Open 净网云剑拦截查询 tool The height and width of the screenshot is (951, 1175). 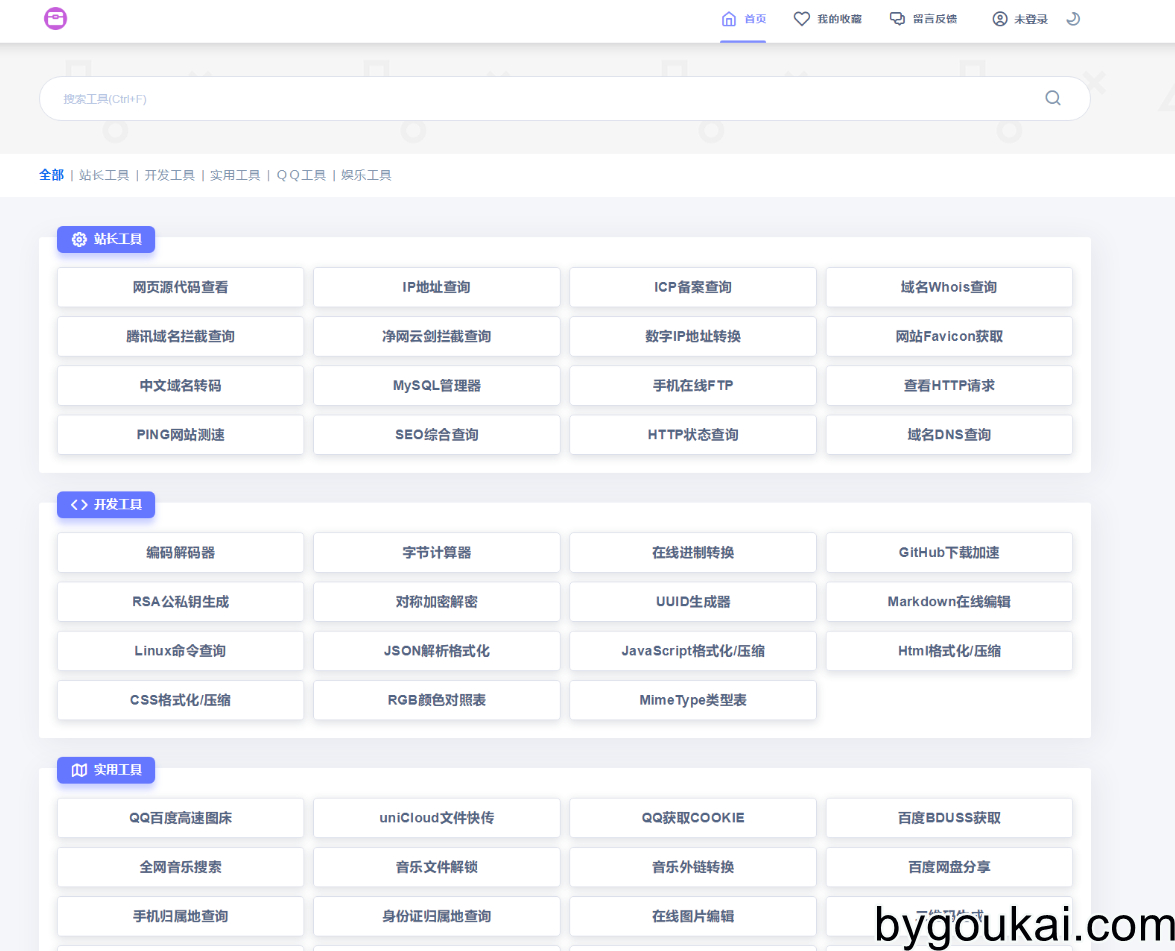[437, 336]
